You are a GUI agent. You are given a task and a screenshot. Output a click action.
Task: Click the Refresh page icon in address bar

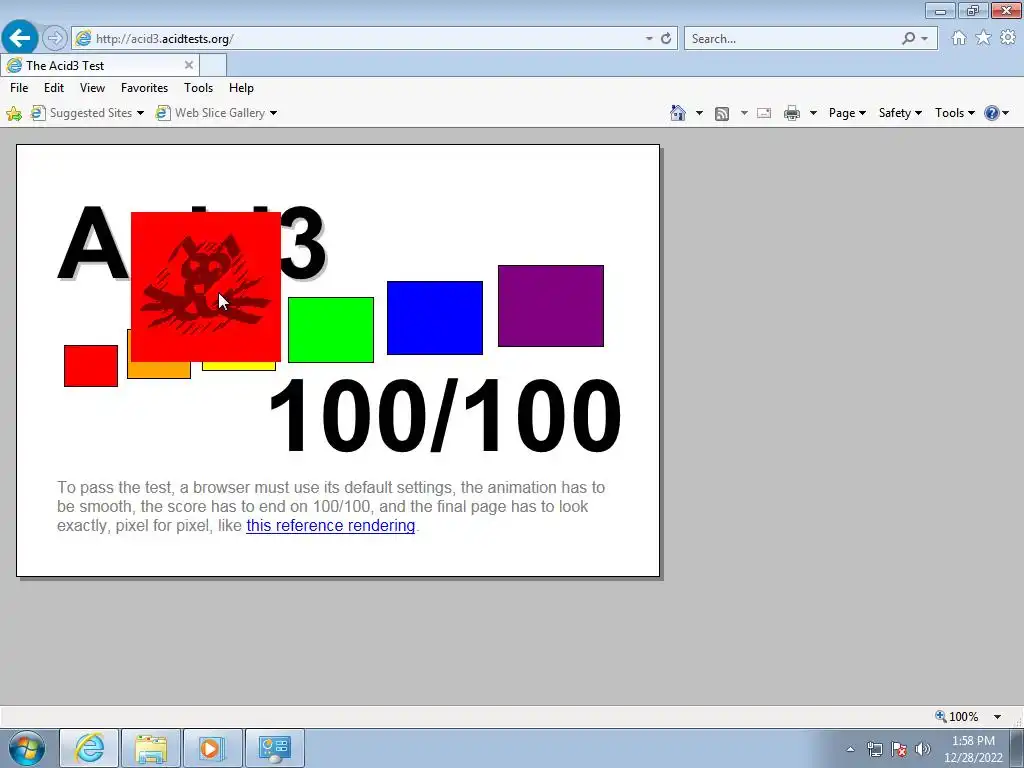click(x=666, y=39)
